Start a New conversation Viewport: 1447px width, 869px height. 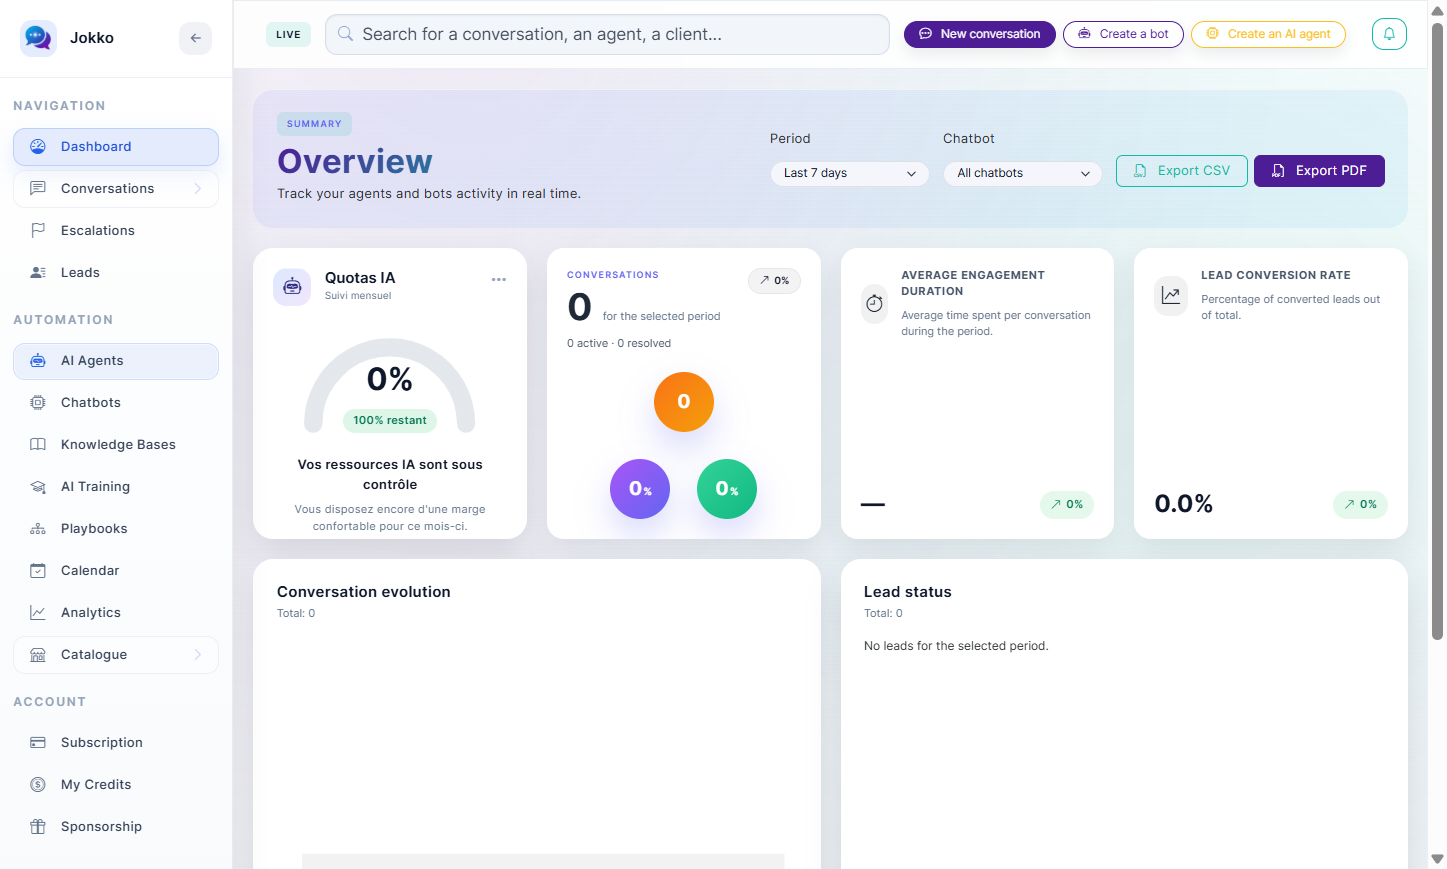(x=980, y=34)
